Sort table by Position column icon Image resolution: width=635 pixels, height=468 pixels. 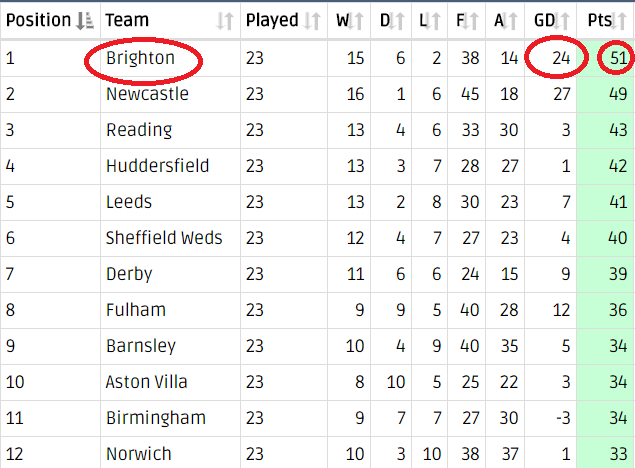click(x=85, y=21)
